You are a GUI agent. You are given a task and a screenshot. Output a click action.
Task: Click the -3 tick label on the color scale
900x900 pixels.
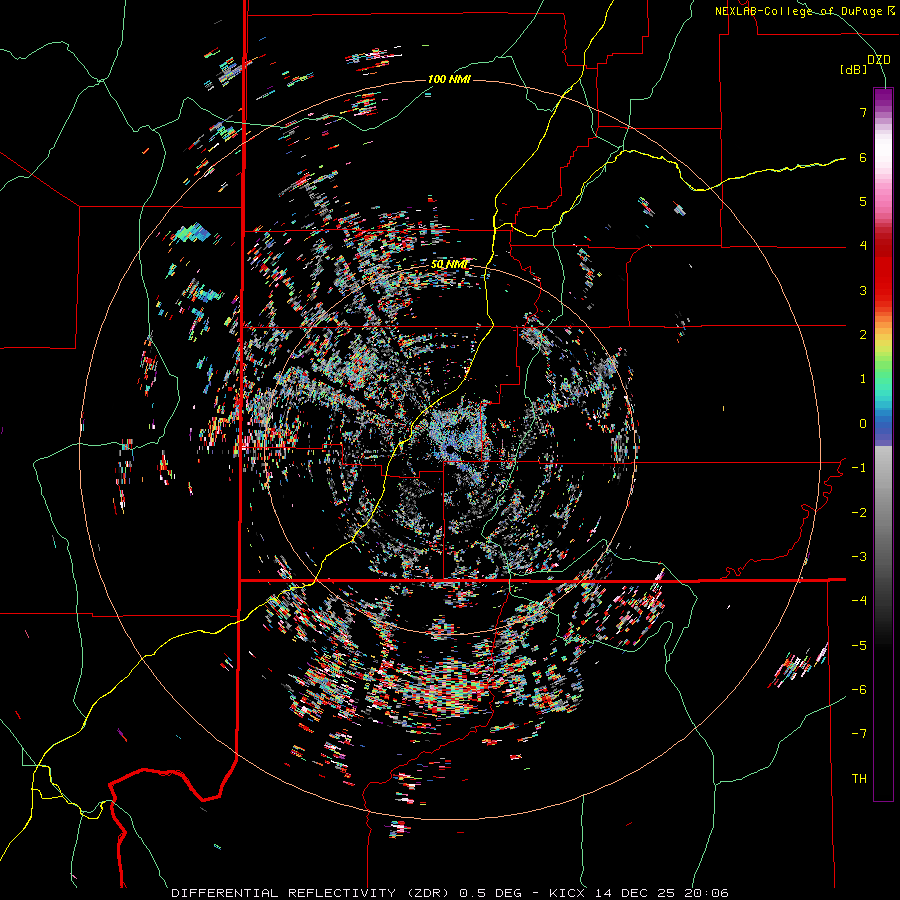point(859,557)
